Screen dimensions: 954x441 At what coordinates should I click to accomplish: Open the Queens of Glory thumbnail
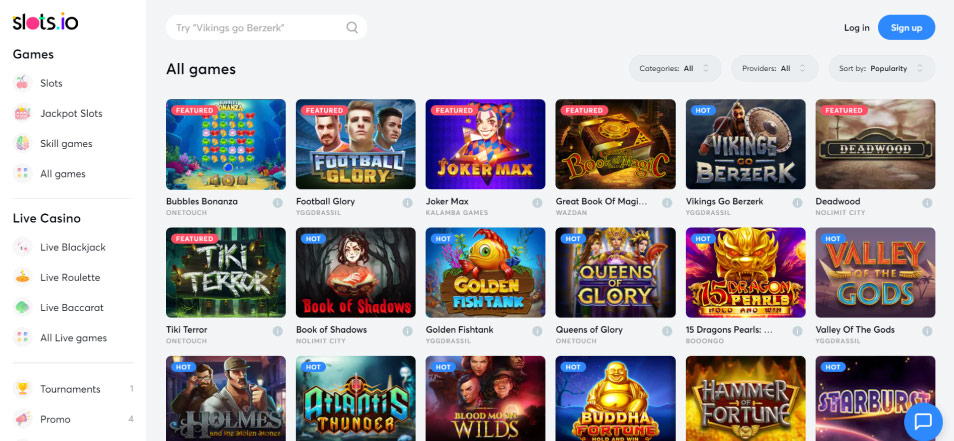(x=615, y=273)
